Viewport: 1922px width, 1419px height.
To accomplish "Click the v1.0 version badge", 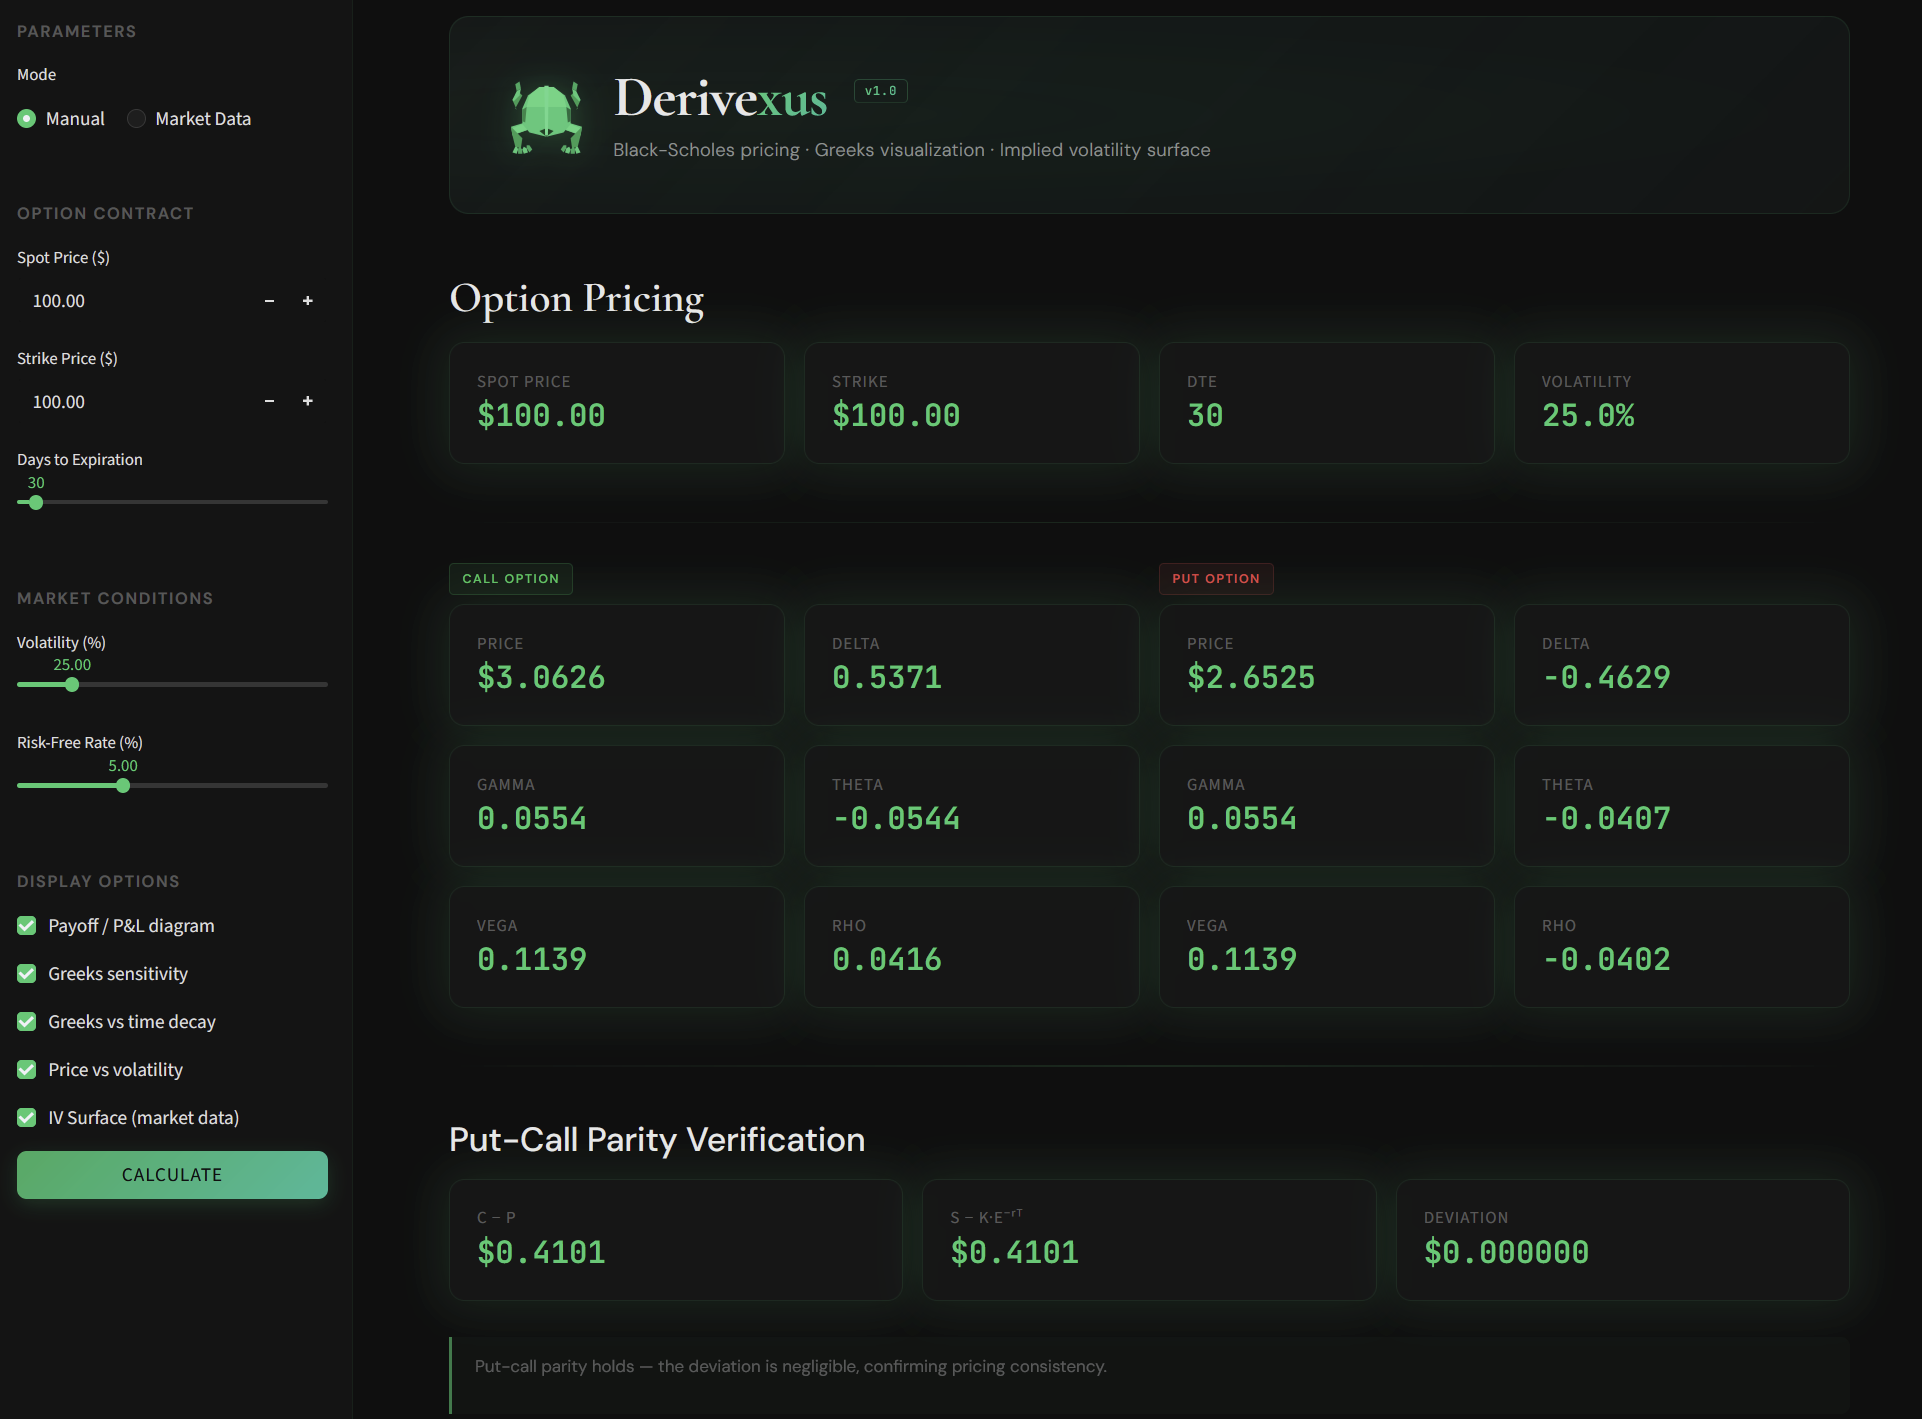I will click(x=881, y=91).
